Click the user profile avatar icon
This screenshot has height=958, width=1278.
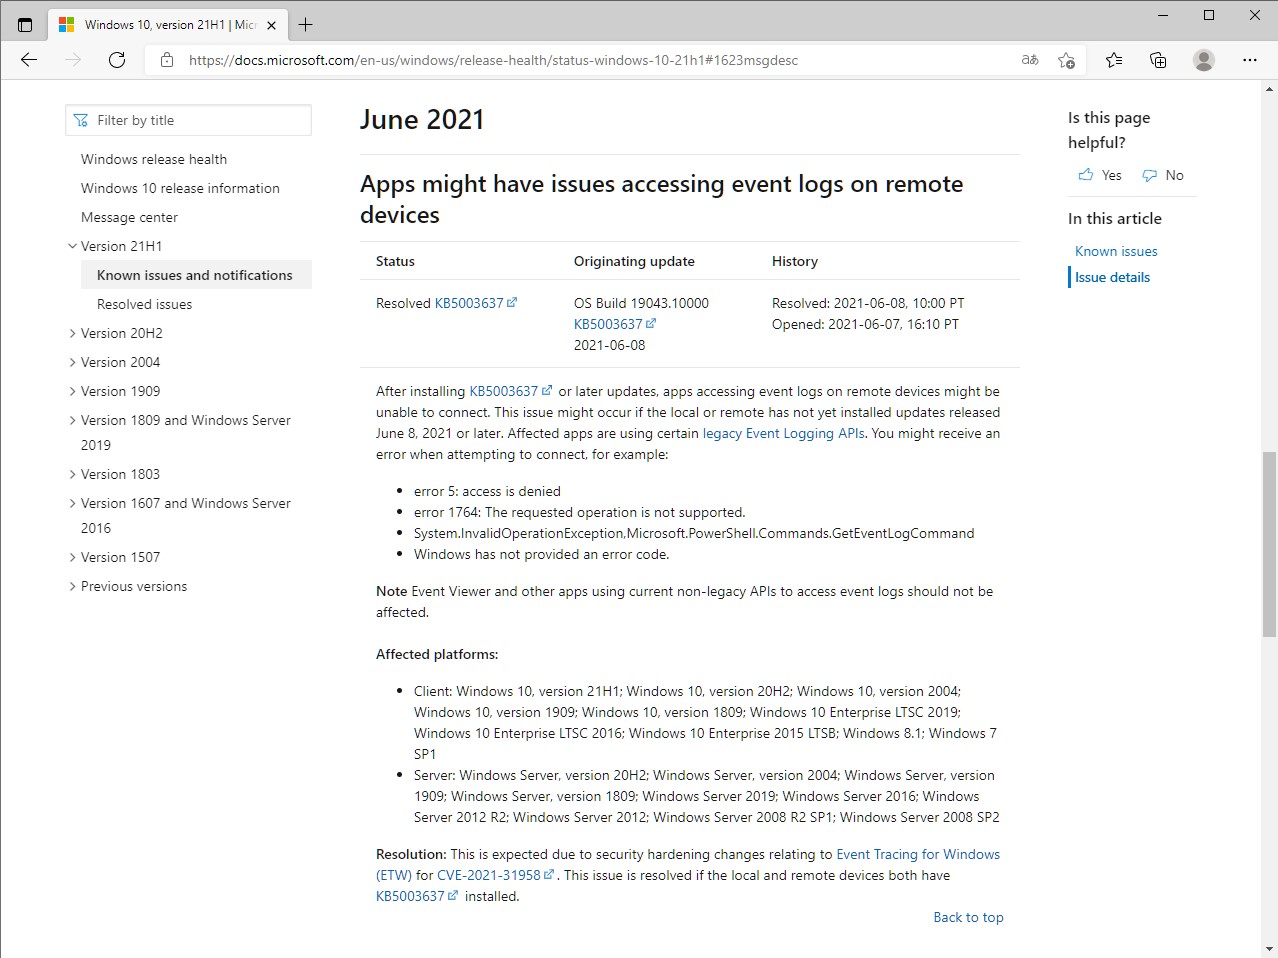pos(1204,60)
